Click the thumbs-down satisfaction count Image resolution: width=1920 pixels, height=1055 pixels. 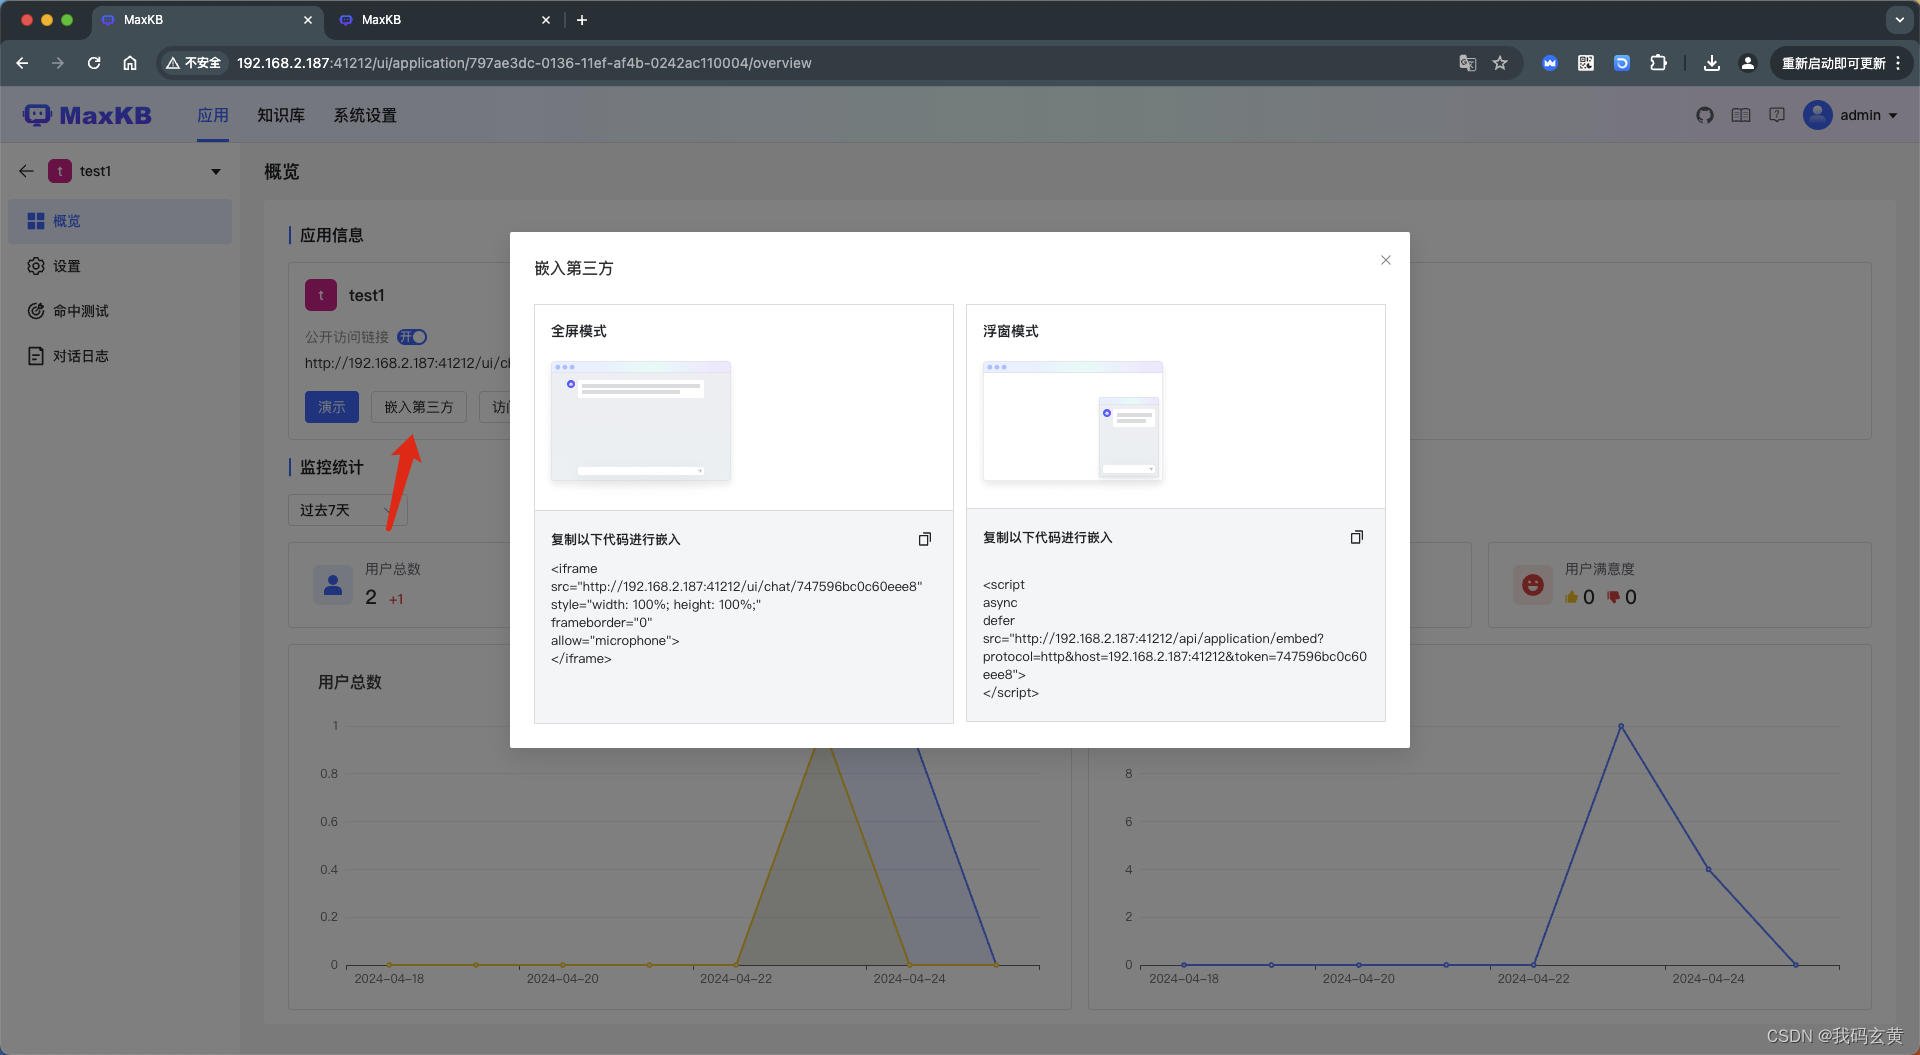[x=1622, y=597]
